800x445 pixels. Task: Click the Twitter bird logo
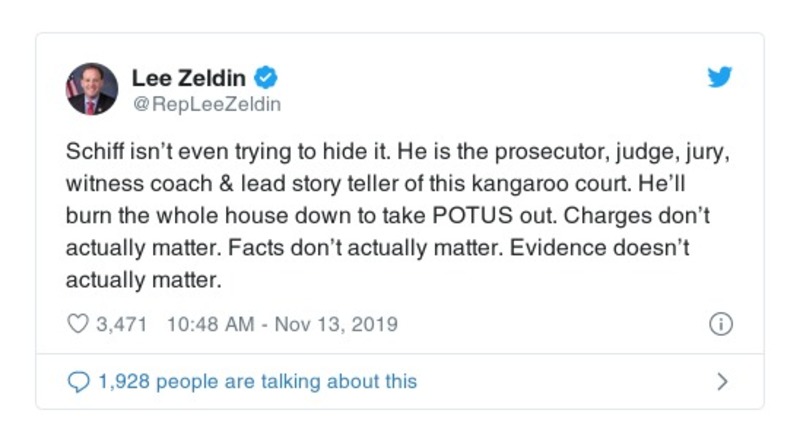[720, 79]
